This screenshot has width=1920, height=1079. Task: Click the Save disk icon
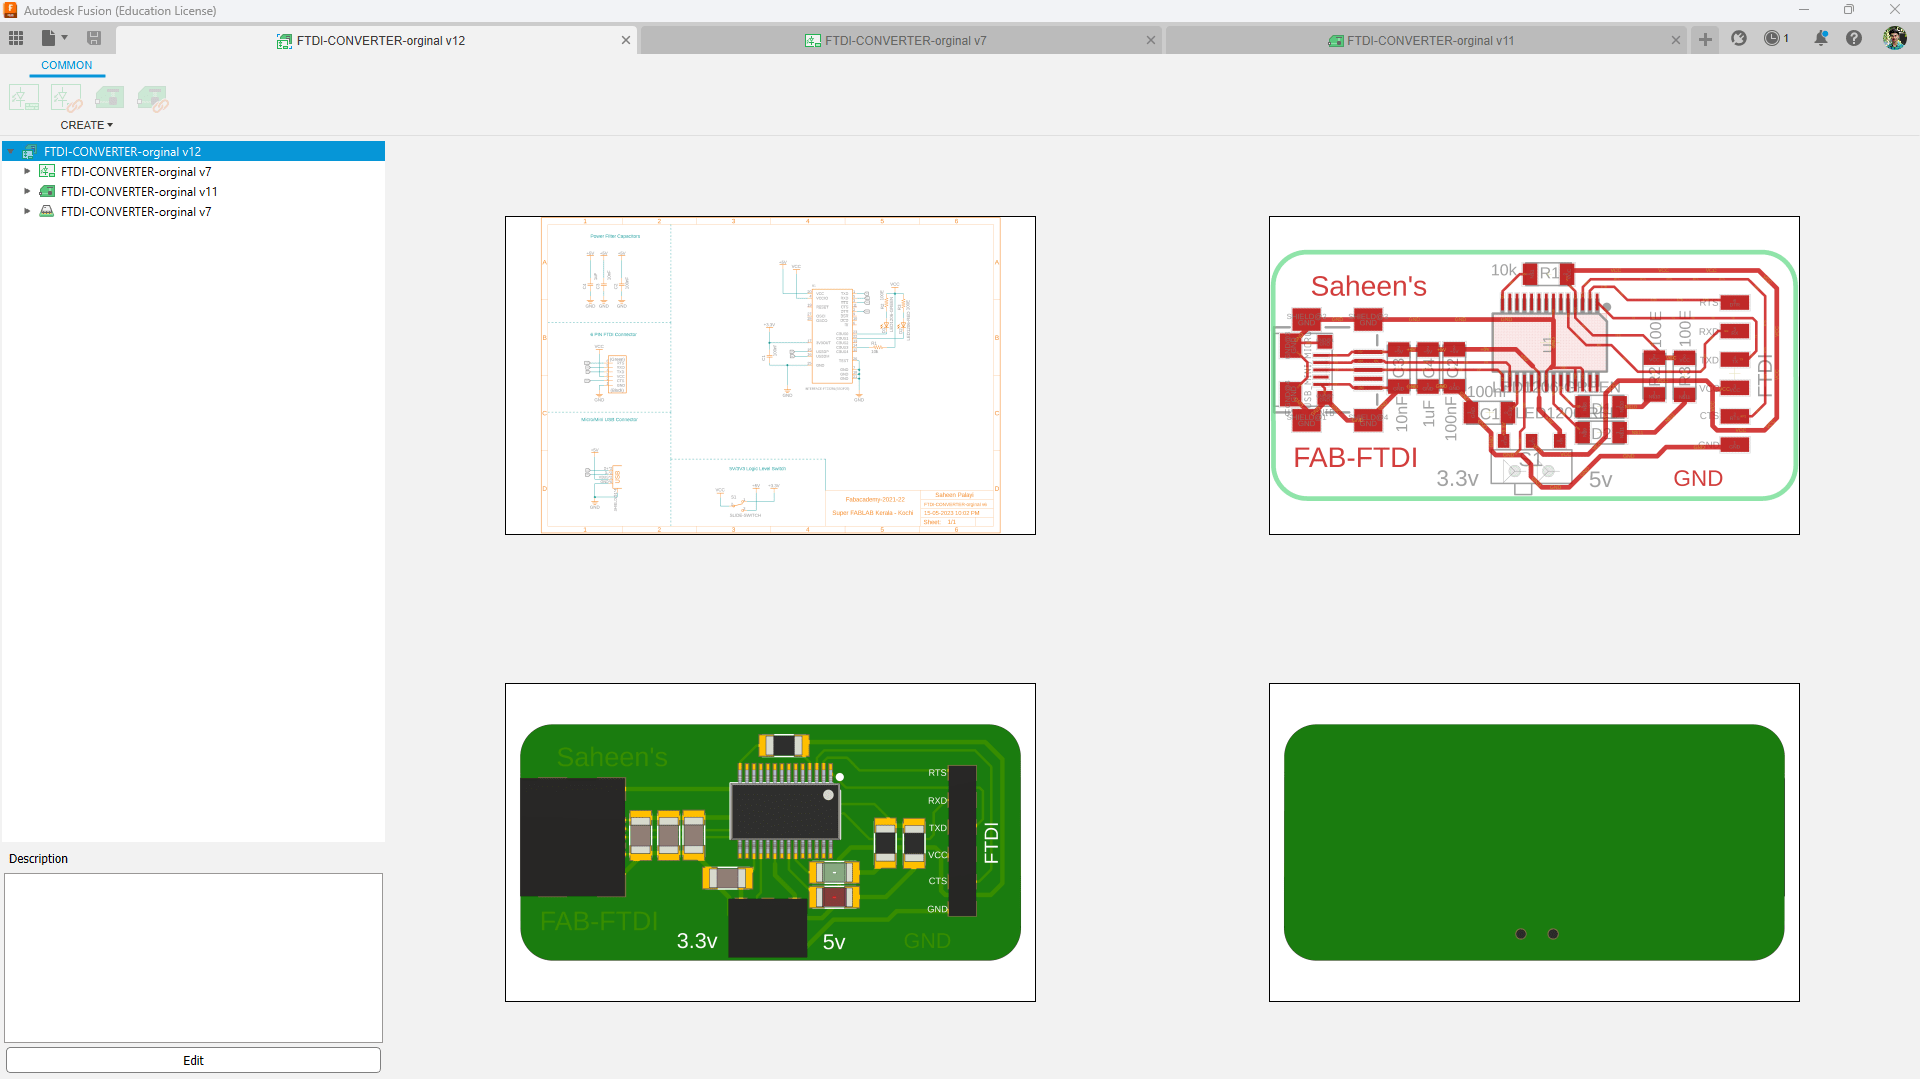tap(94, 38)
